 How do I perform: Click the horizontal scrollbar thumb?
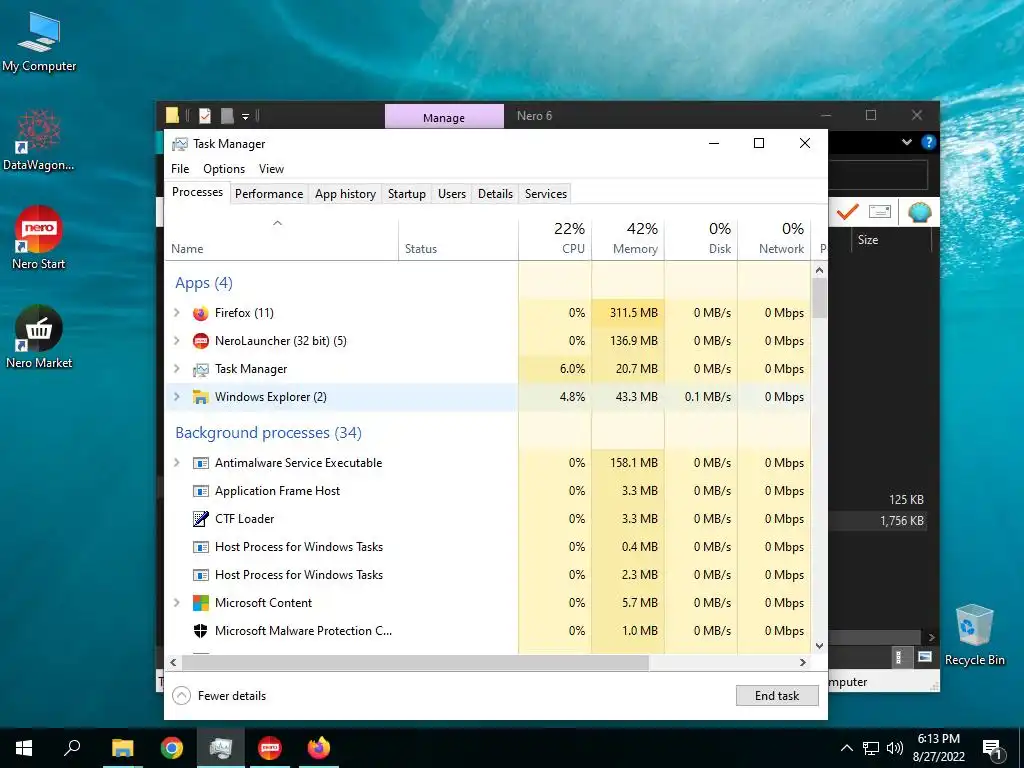(x=415, y=662)
